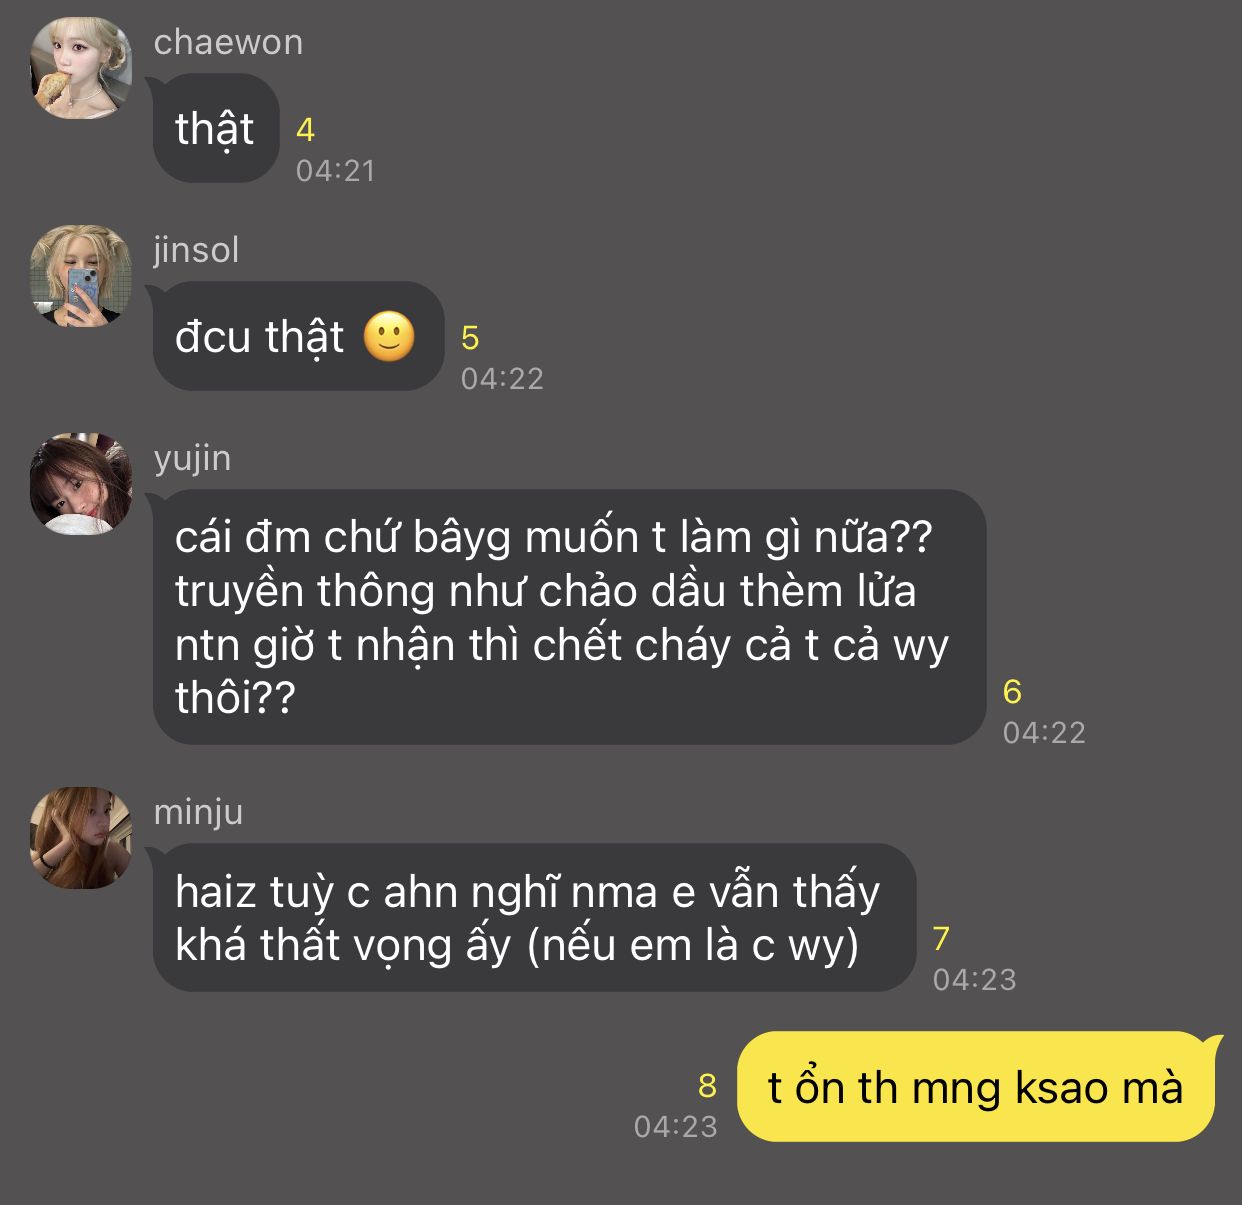Tap unread count 8 beside the yellow bubble

click(x=708, y=1085)
